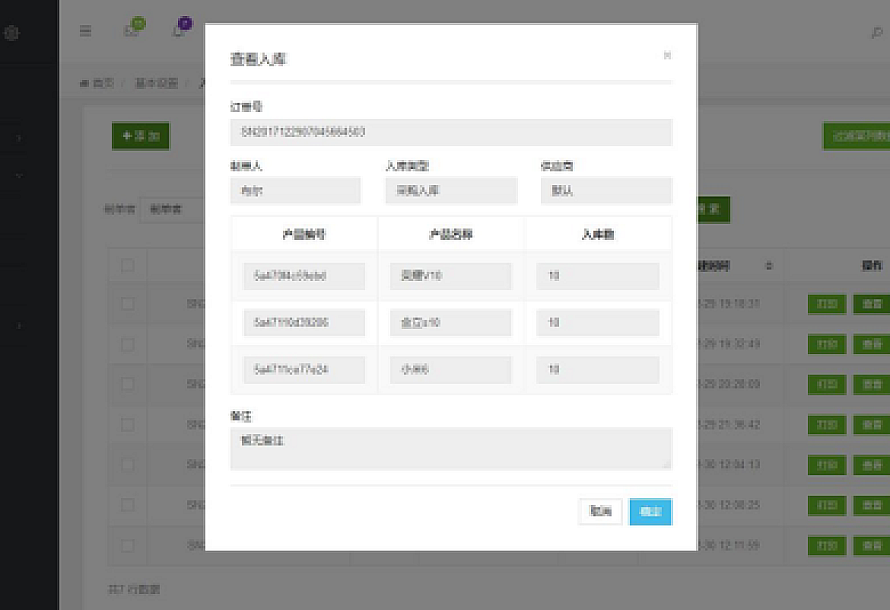Click the blue 确定 button in the dialog

tap(650, 511)
